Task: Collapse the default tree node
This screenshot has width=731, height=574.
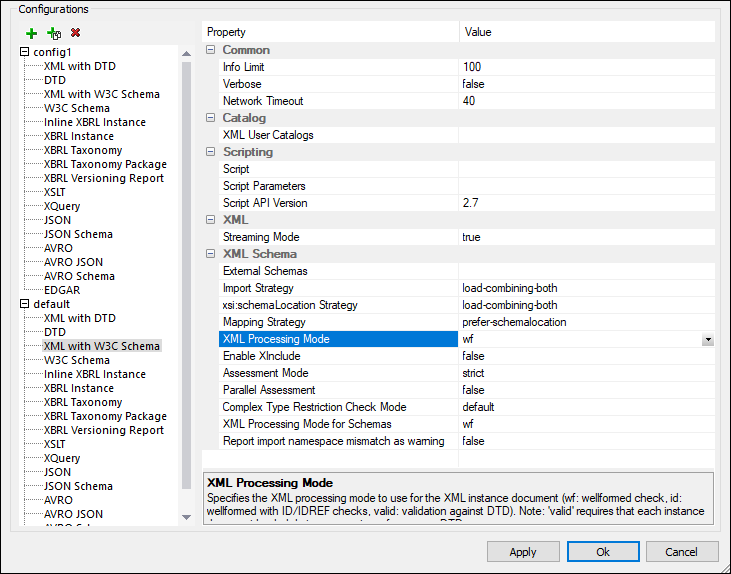Action: (x=25, y=304)
